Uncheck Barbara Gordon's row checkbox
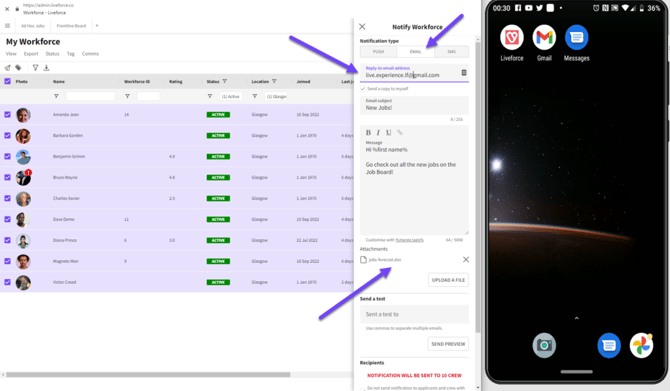This screenshot has width=670, height=391. click(7, 135)
